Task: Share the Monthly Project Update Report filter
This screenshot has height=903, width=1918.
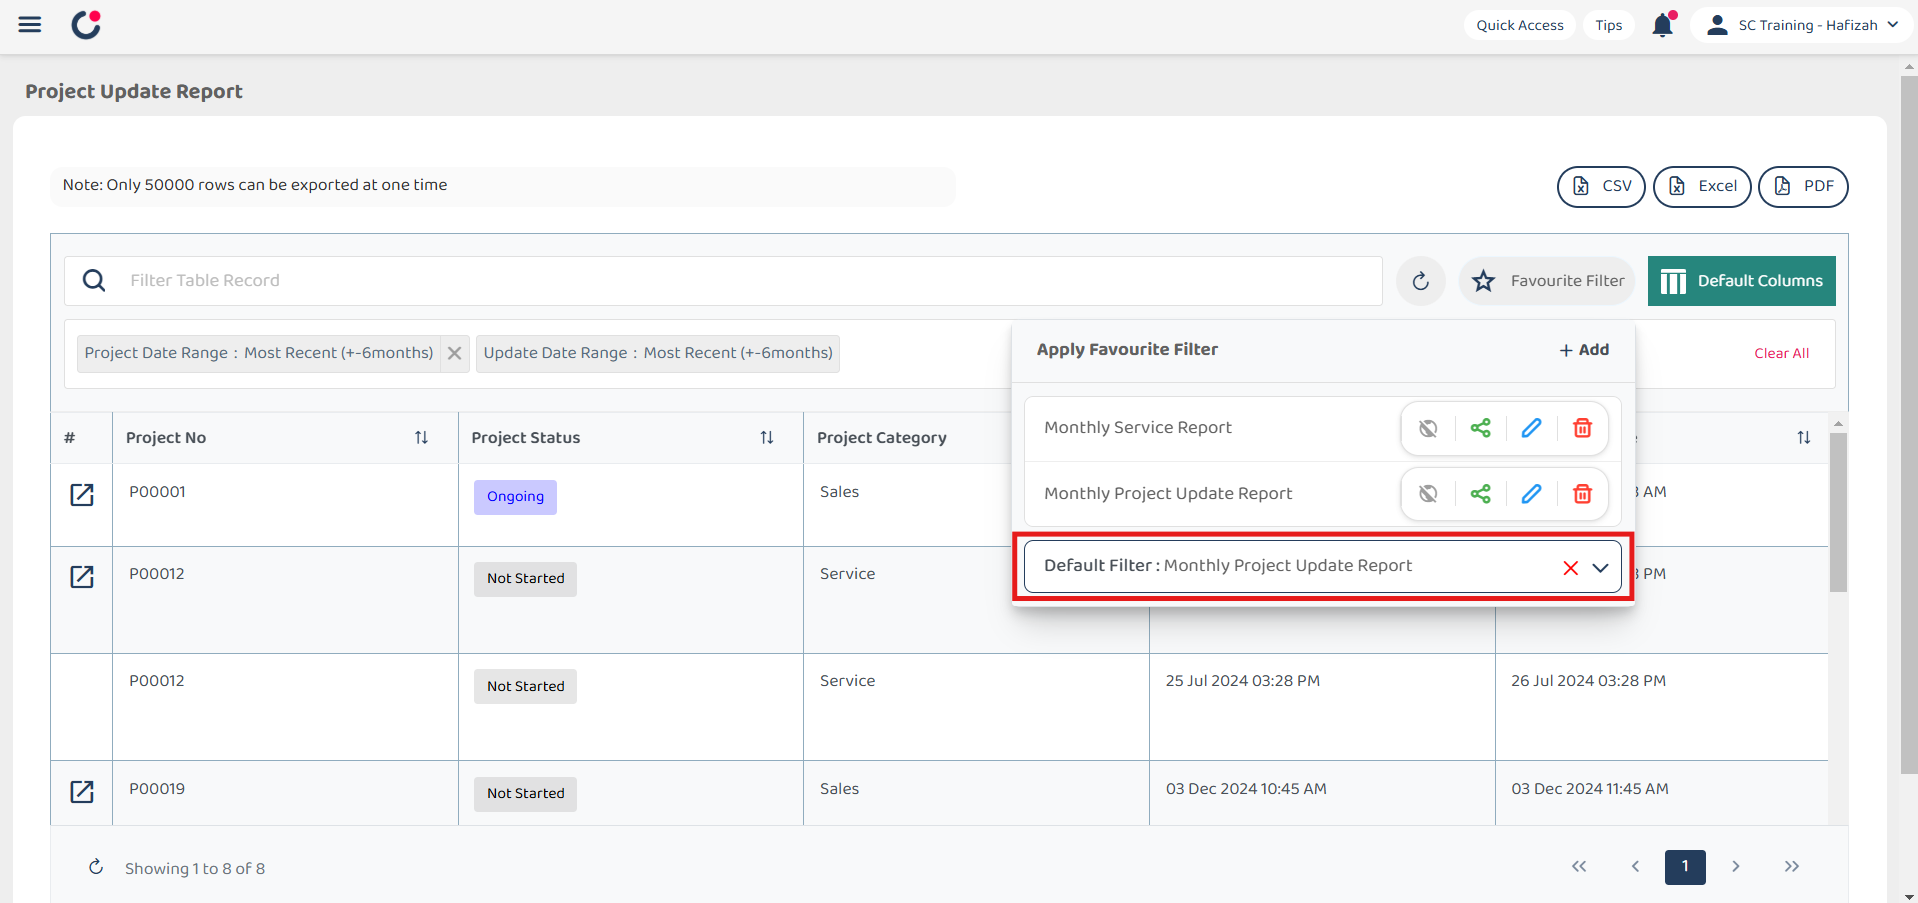Action: click(x=1480, y=494)
